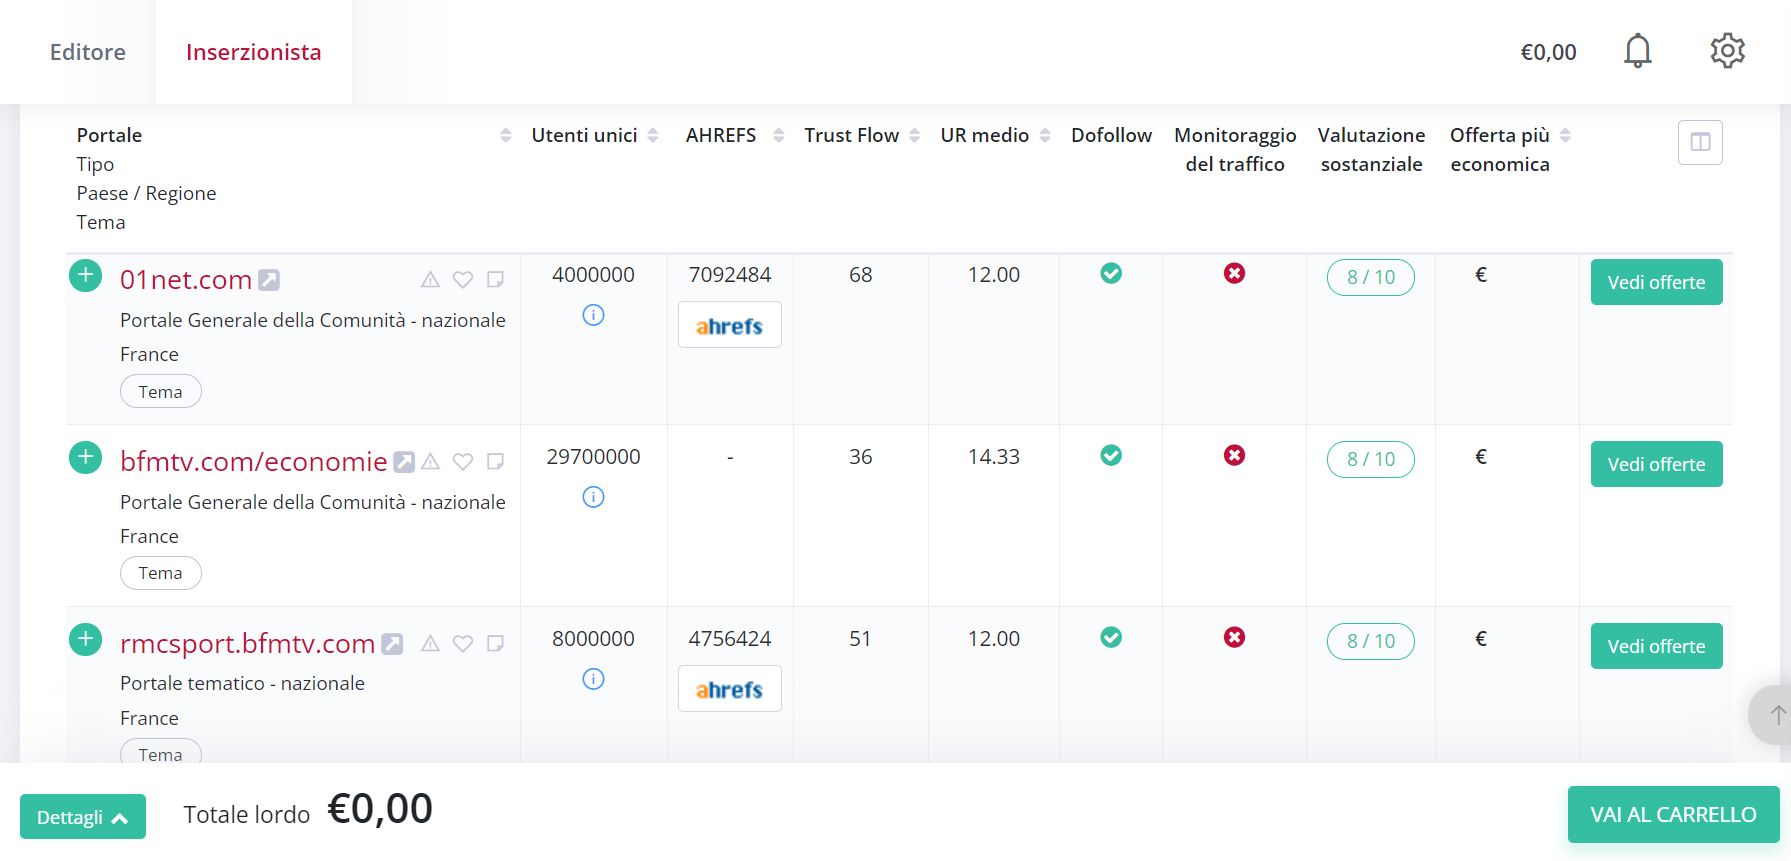Open bfmtv.com/economie external link icon
Viewport: 1791px width, 861px height.
404,462
